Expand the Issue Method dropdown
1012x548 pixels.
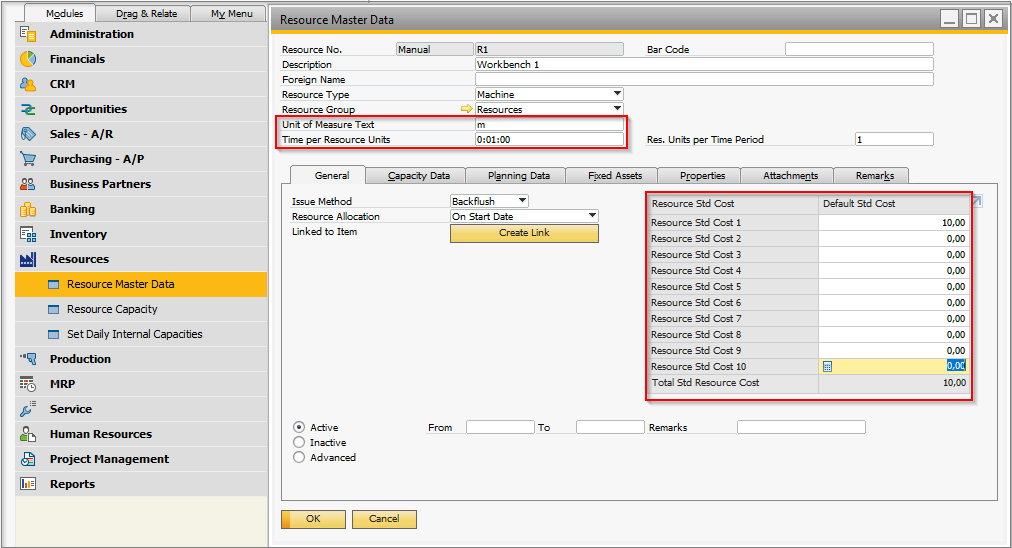pyautogui.click(x=521, y=201)
